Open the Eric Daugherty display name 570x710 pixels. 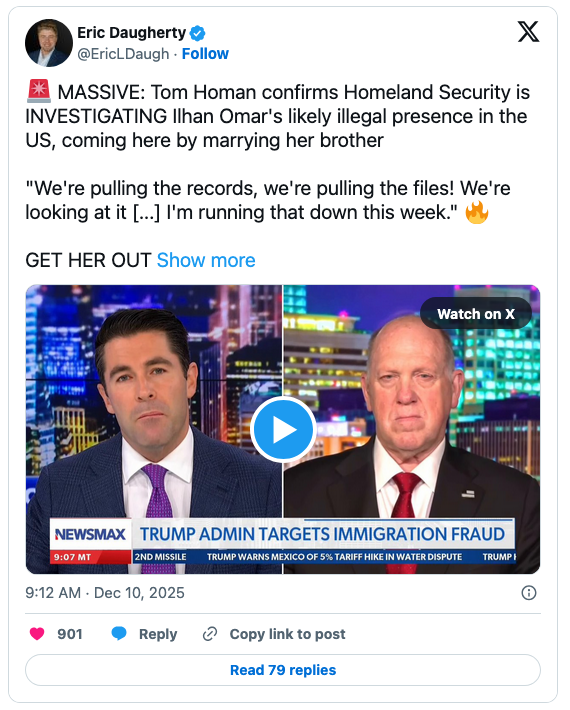tap(132, 33)
